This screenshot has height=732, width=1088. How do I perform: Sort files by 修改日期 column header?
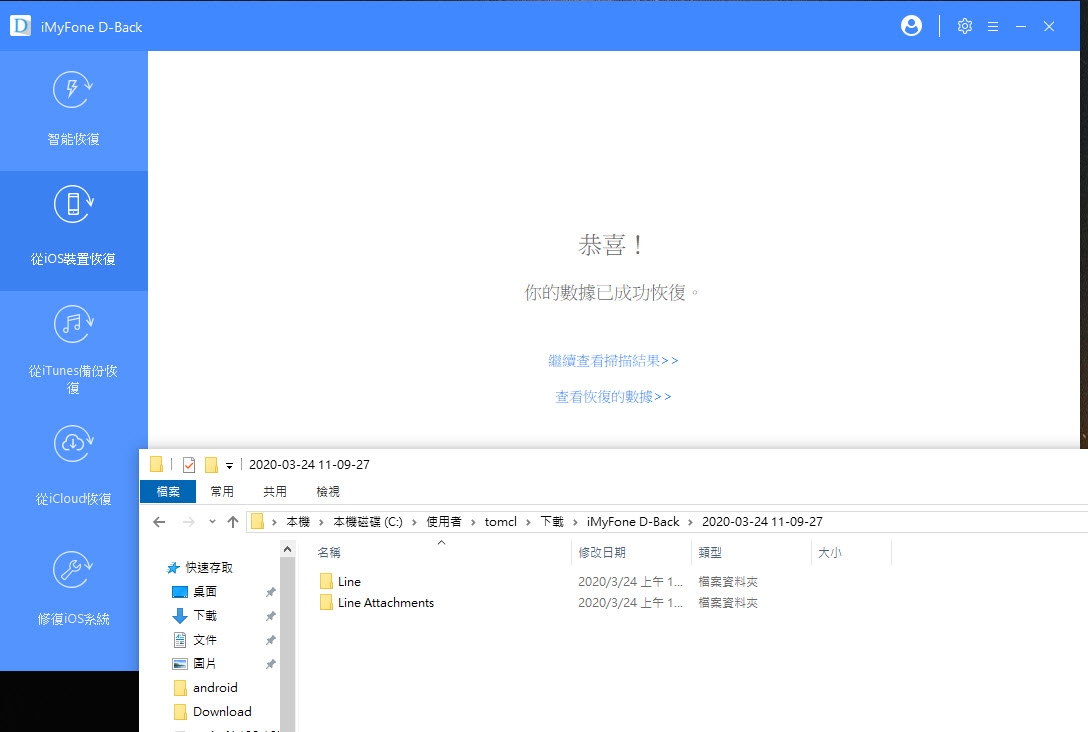click(x=602, y=552)
